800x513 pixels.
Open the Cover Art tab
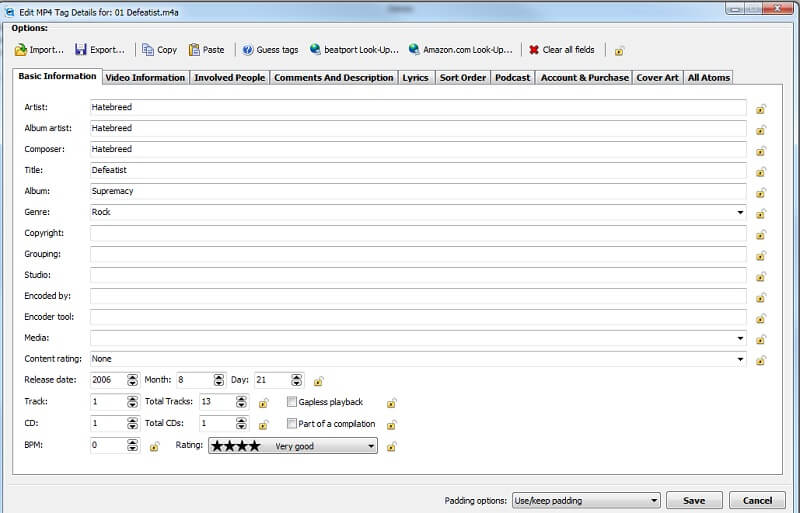coord(657,77)
